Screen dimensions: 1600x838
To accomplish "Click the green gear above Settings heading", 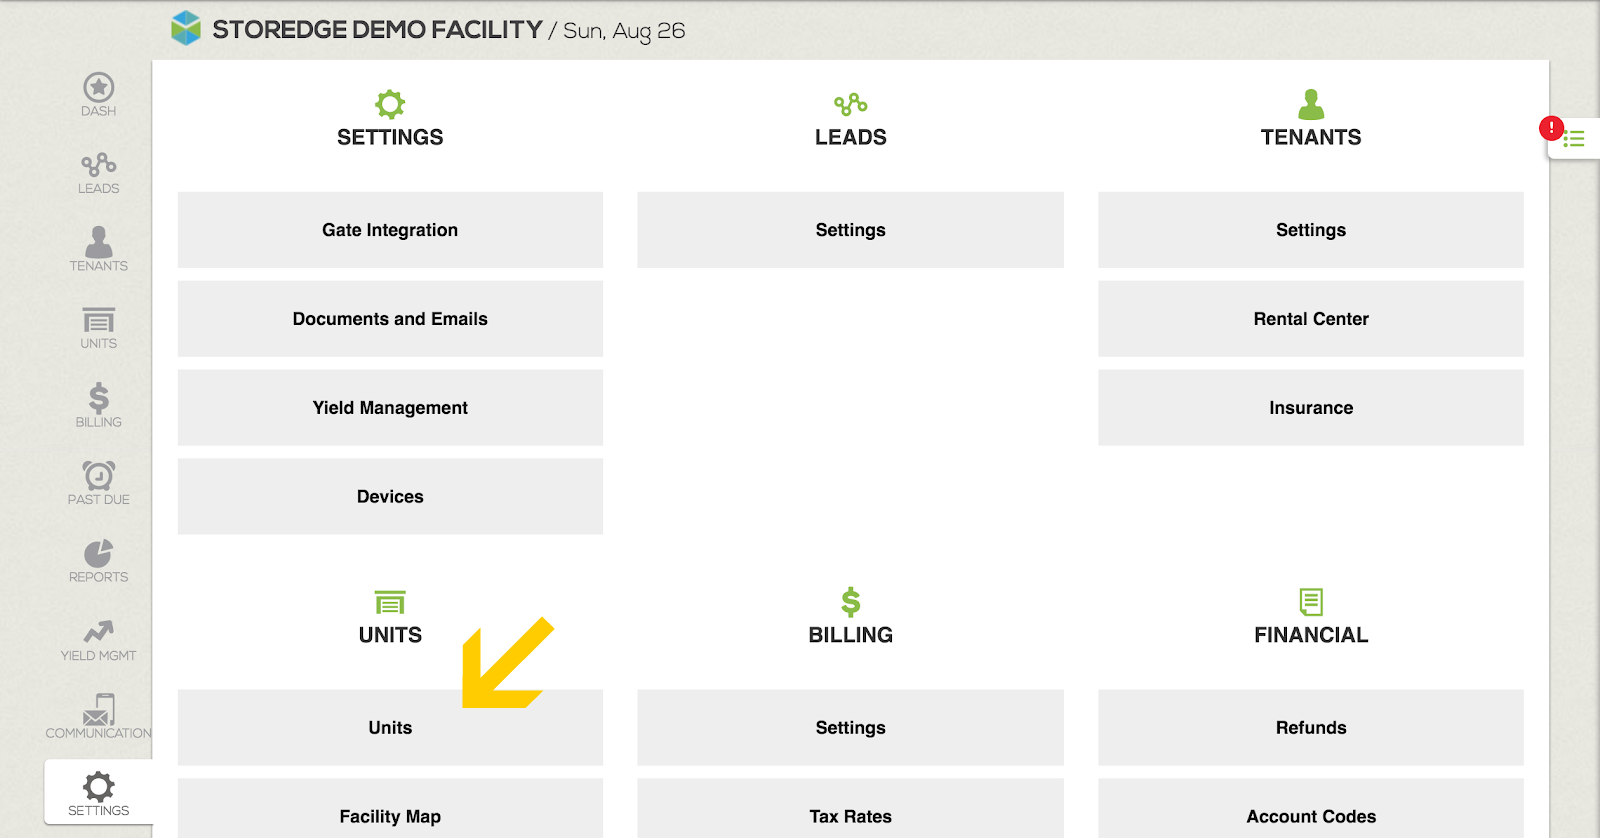I will click(x=390, y=104).
